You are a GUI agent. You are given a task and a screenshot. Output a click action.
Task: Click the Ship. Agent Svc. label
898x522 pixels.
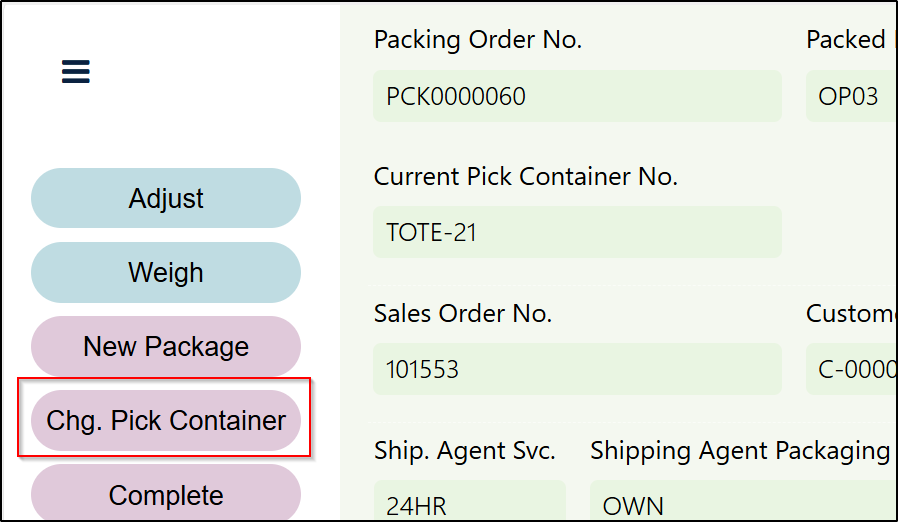pos(464,450)
